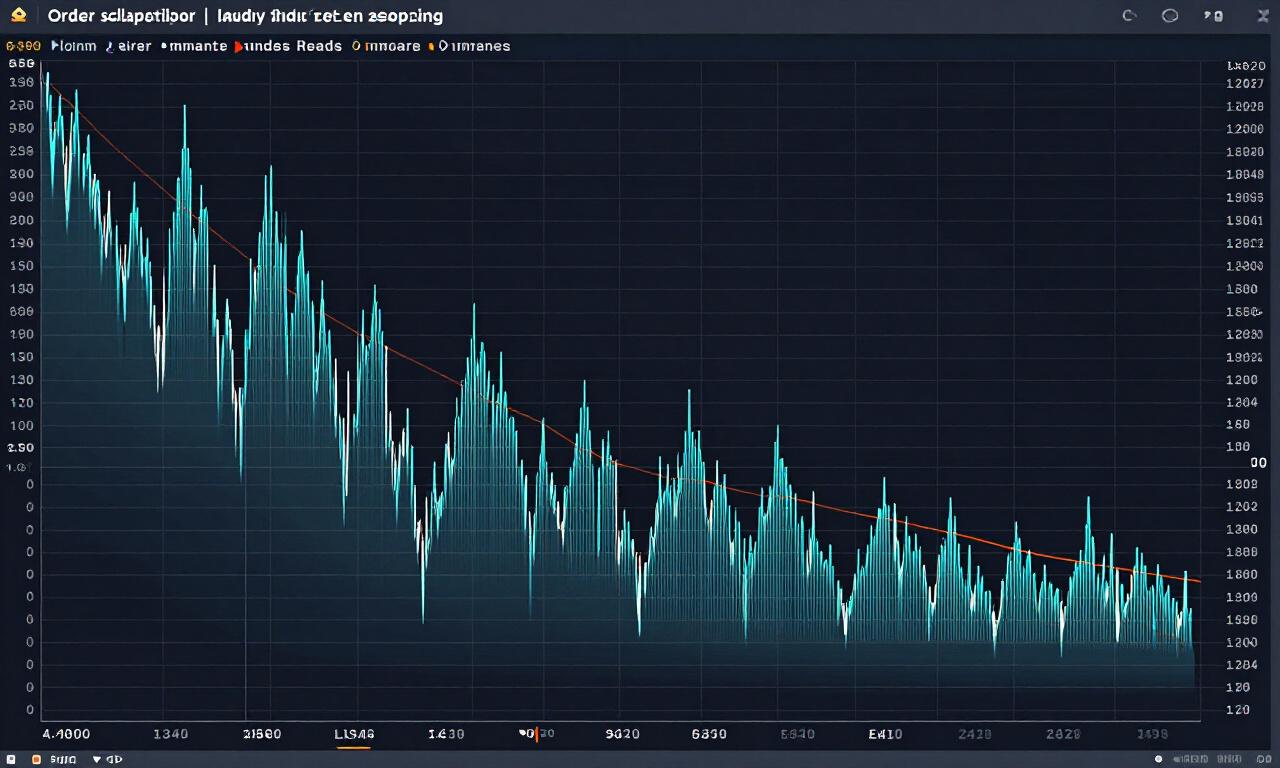Select the 'Reads' legend entry
The image size is (1280, 768).
point(319,46)
